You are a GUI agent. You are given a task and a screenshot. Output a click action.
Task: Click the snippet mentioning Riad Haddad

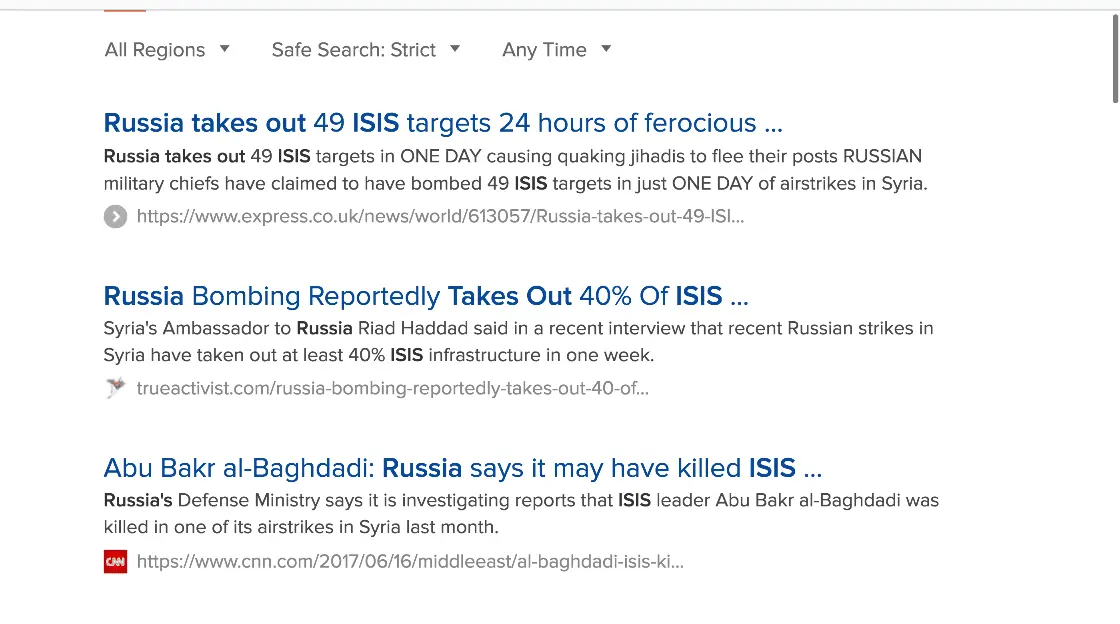(518, 342)
